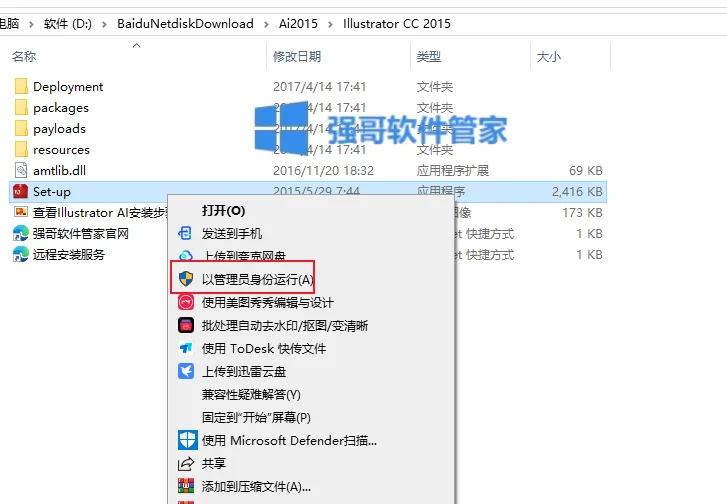
Task: Select 以管理员身份运行(A)
Action: tap(257, 280)
